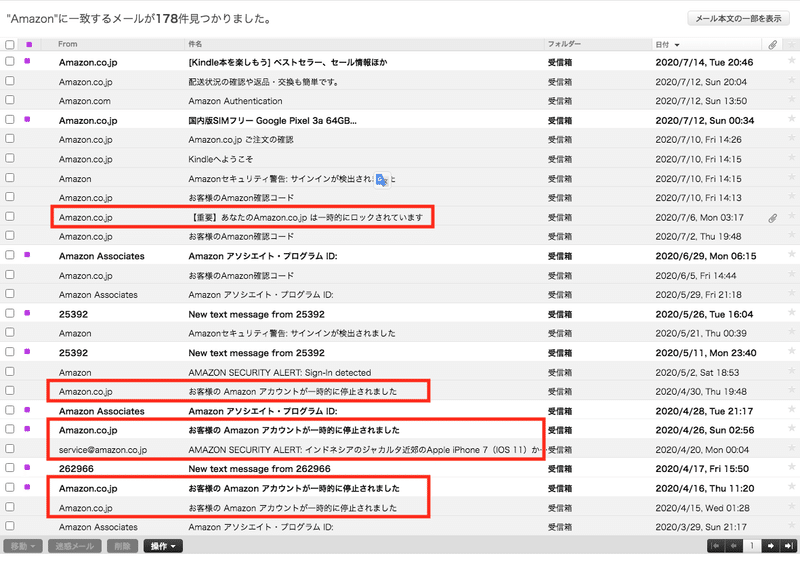The image size is (800, 572).
Task: Open the 移動 move dropdown
Action: coord(23,546)
